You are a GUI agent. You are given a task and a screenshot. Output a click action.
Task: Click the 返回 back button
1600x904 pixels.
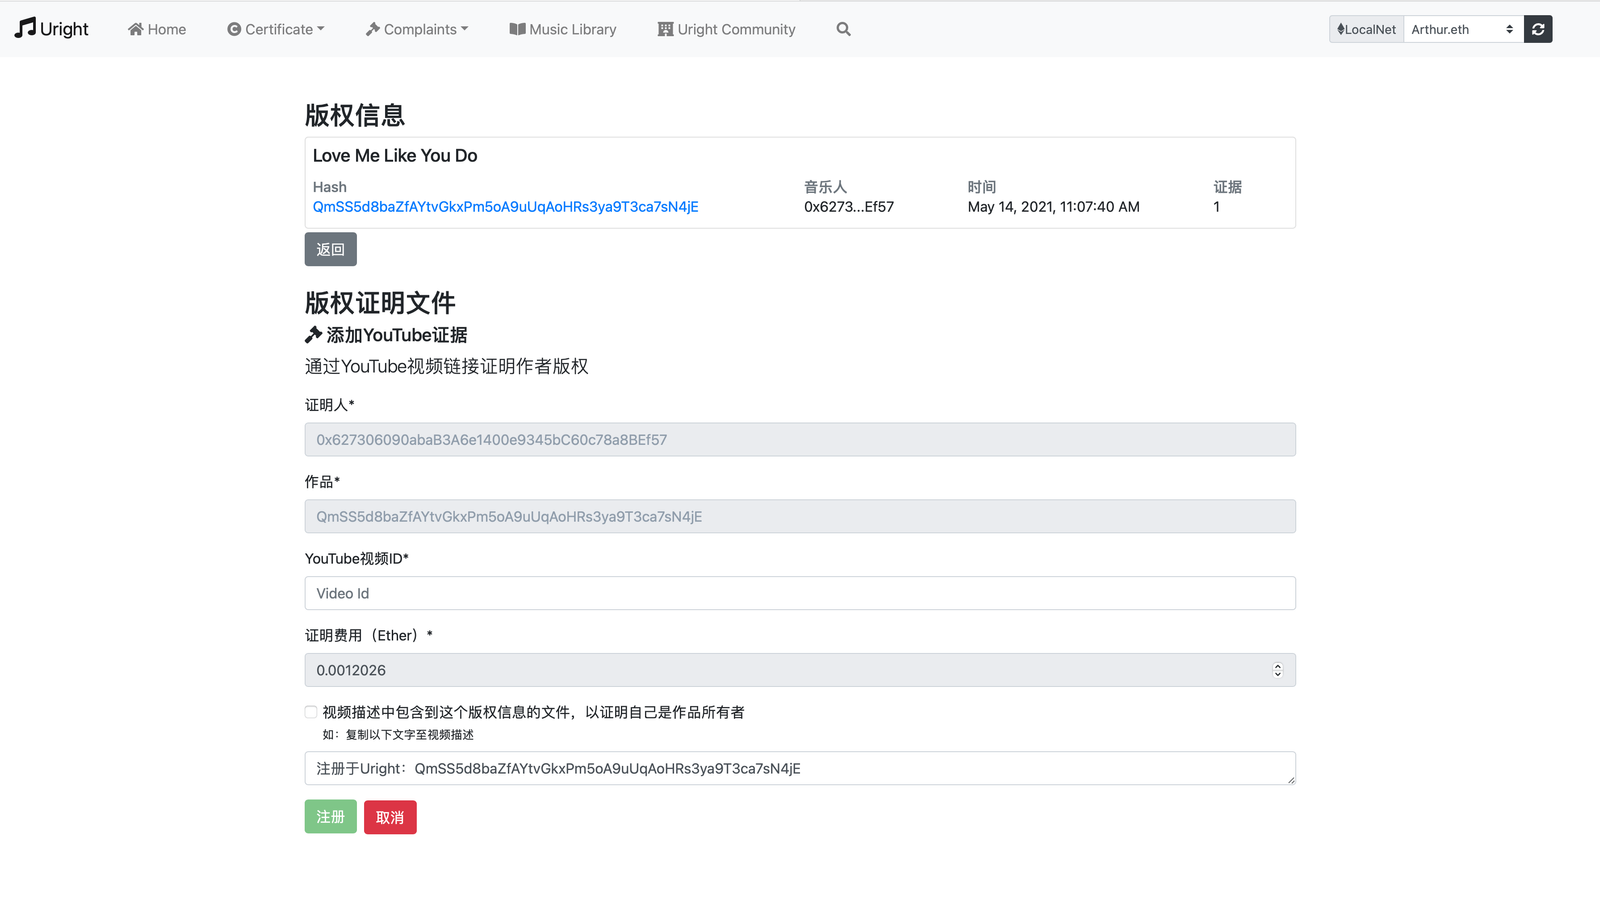coord(331,249)
